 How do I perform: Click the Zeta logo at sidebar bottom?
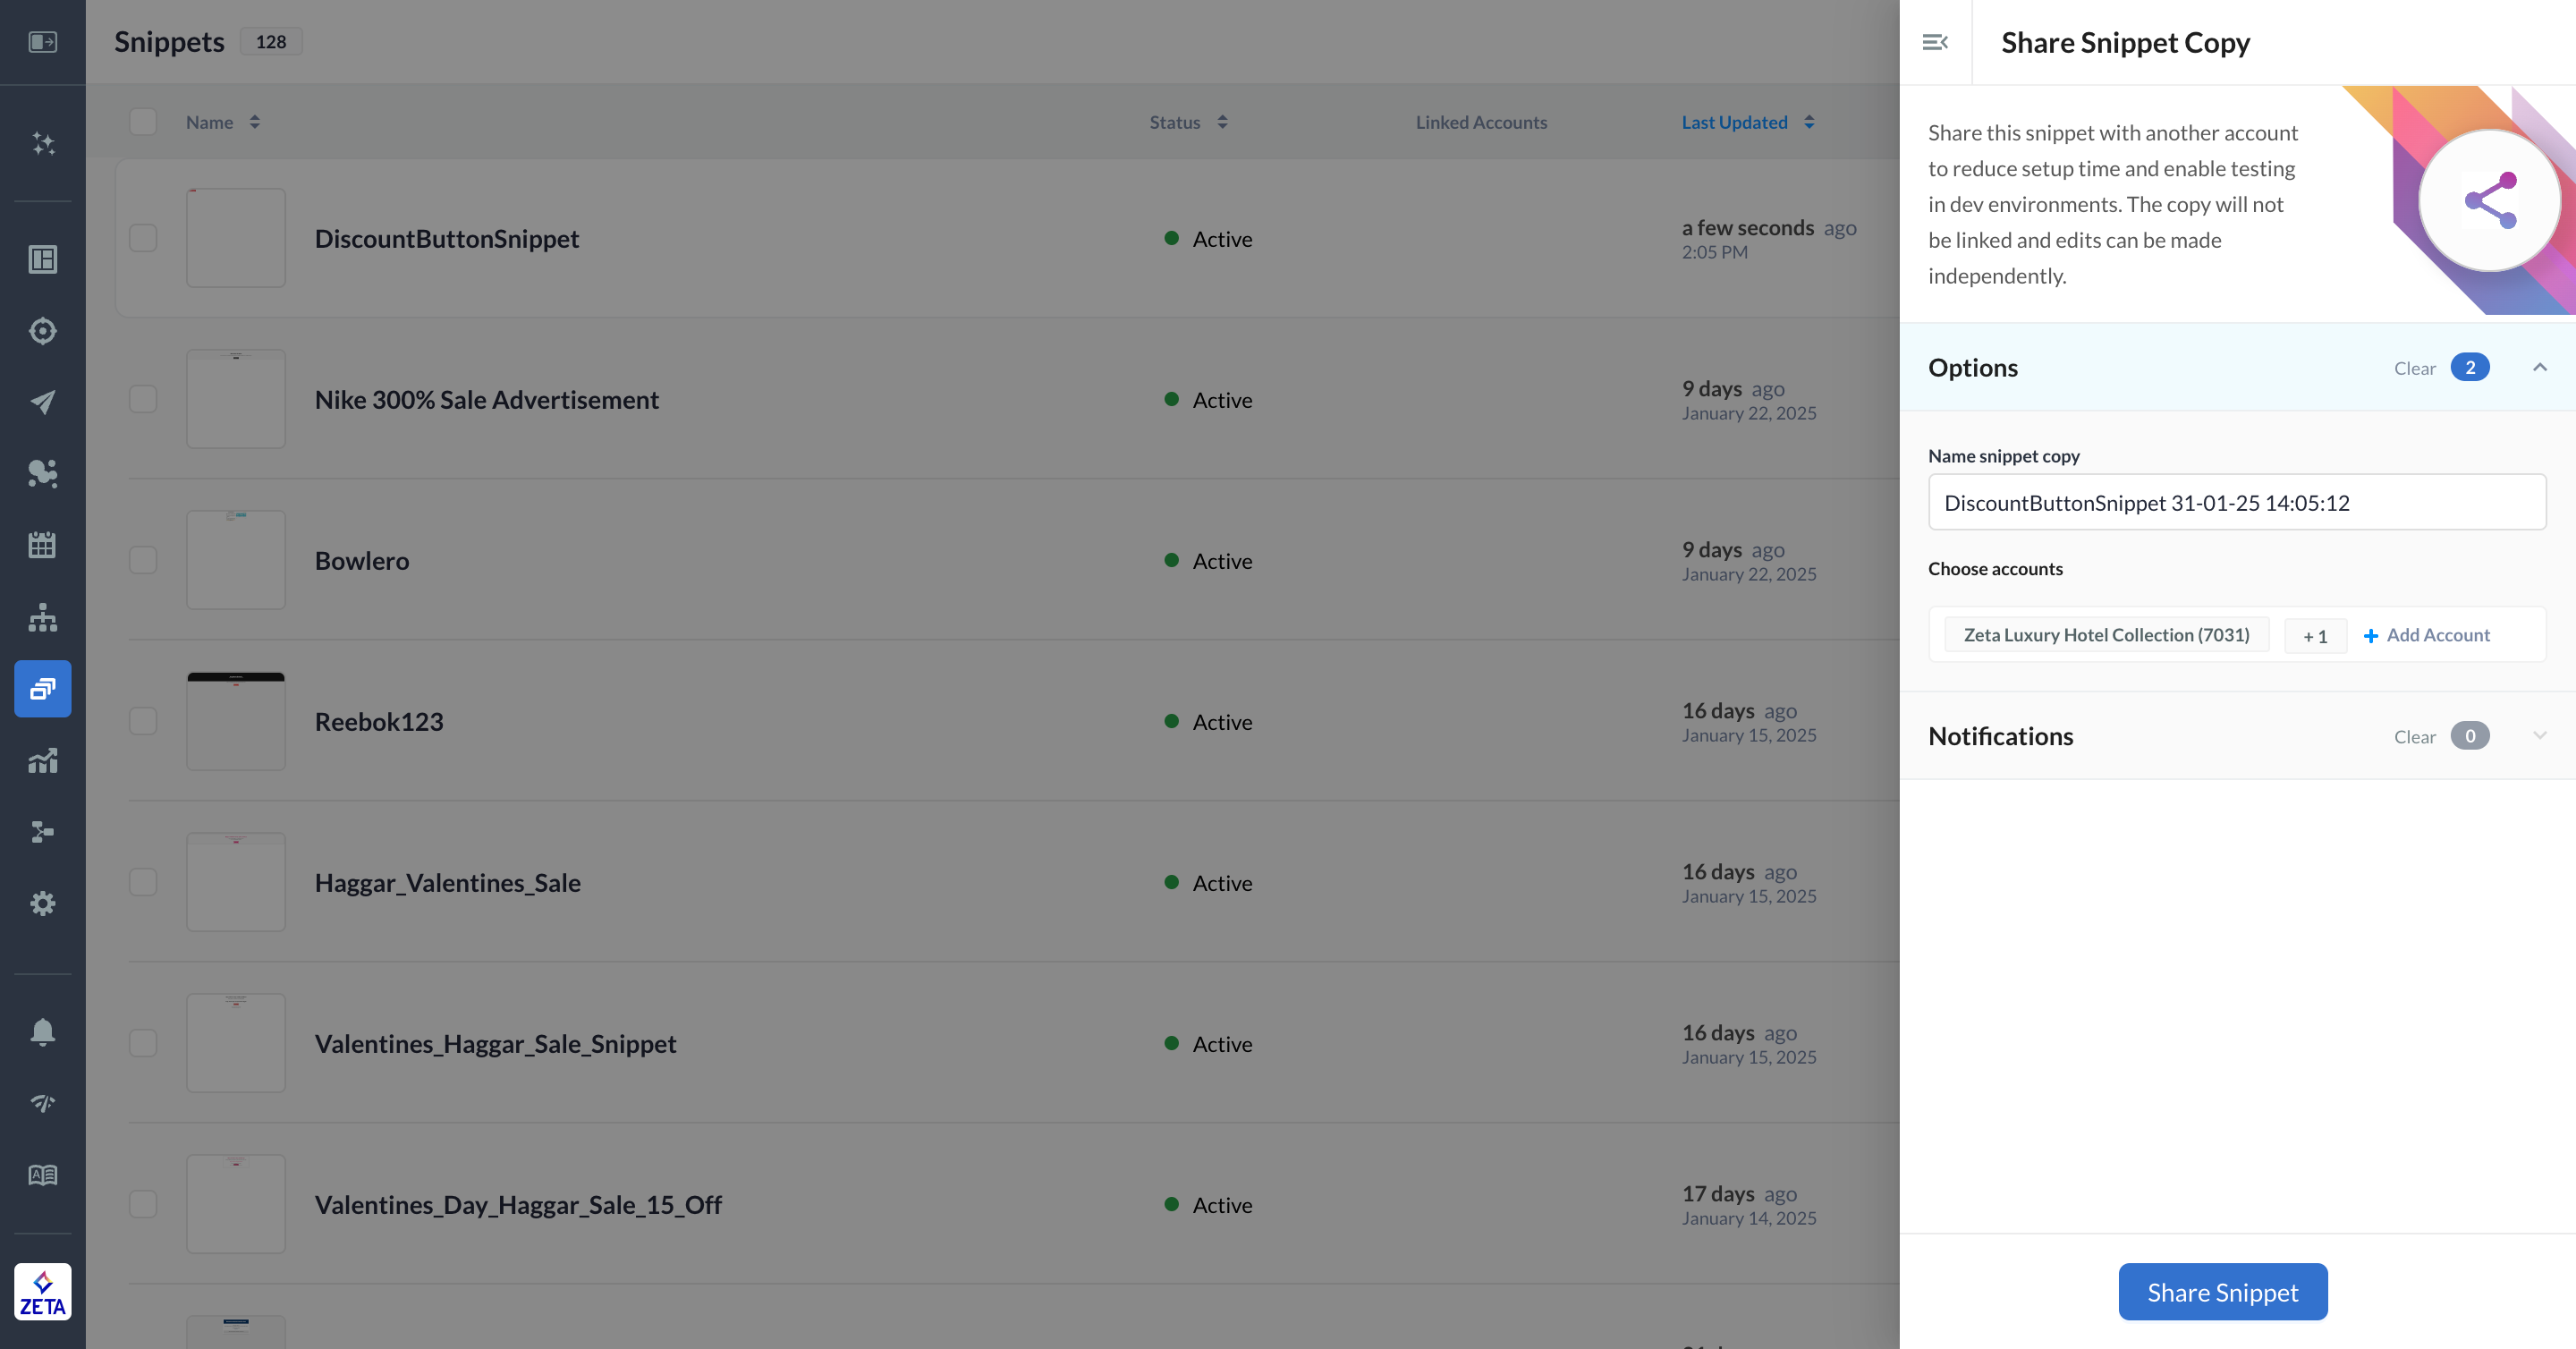42,1291
